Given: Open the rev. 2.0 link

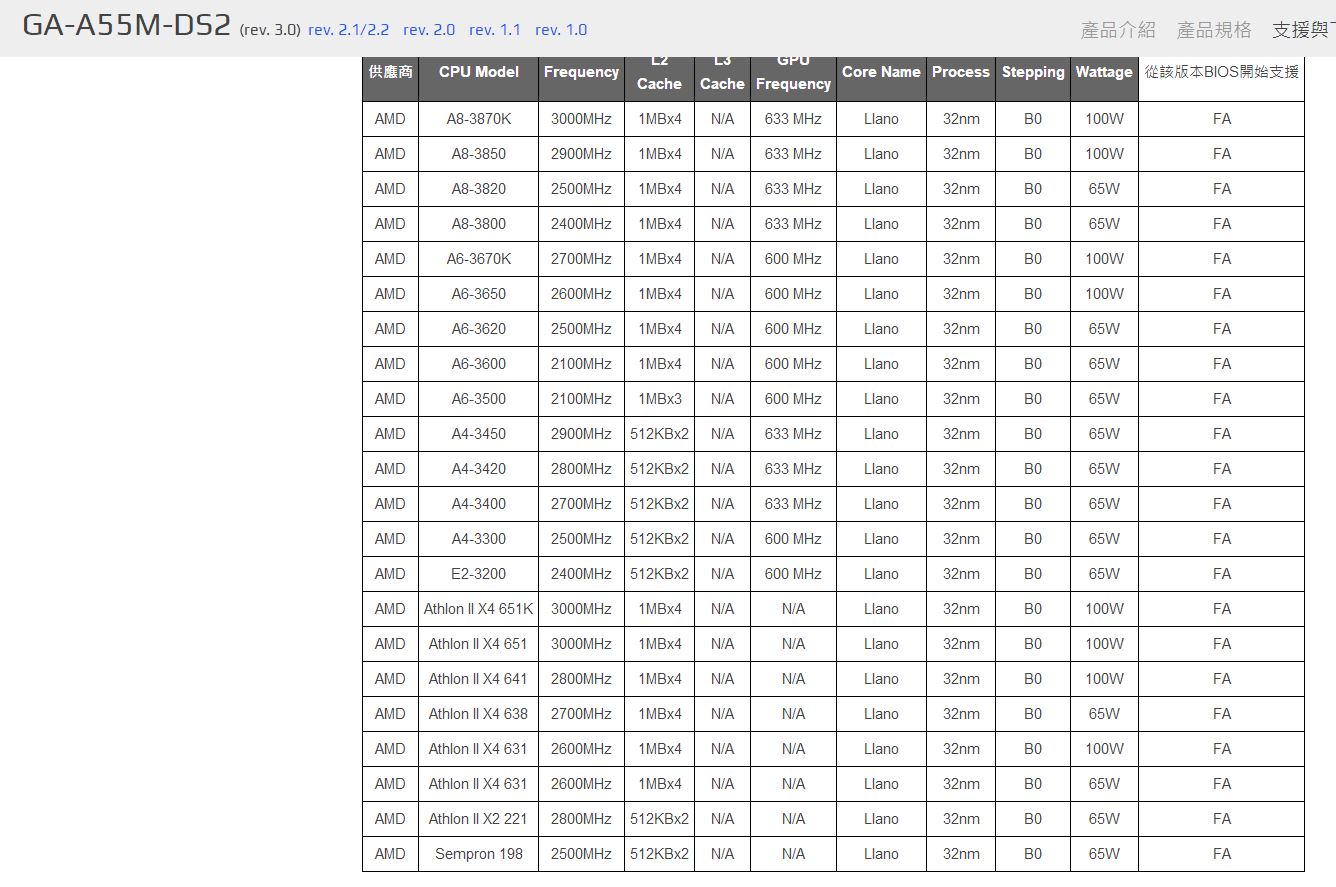Looking at the screenshot, I should [x=429, y=30].
